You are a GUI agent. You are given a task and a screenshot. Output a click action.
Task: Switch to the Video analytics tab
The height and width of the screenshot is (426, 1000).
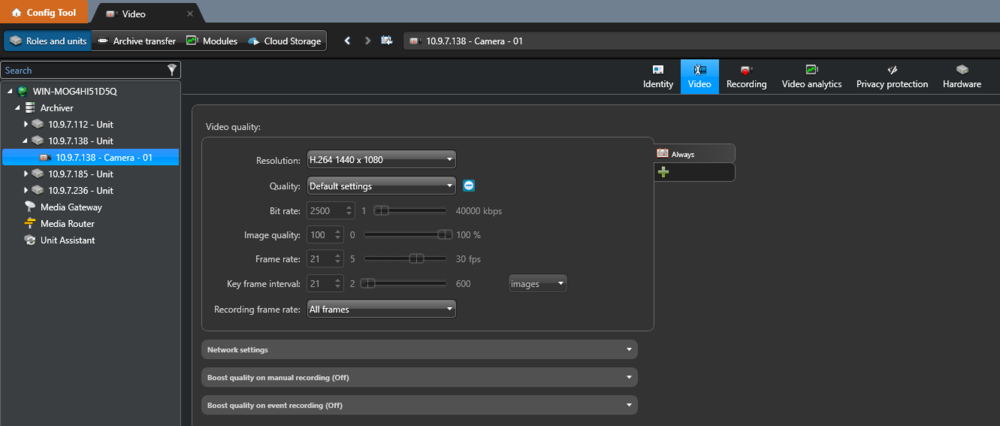click(x=812, y=77)
